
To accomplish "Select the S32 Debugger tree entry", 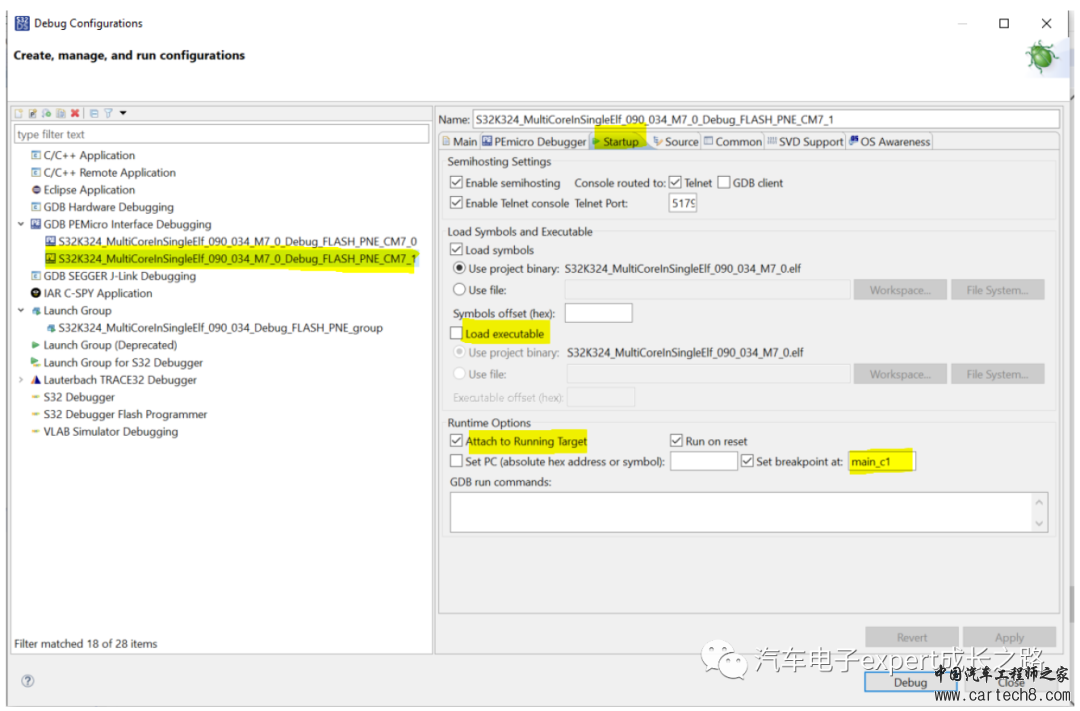I will coord(79,397).
